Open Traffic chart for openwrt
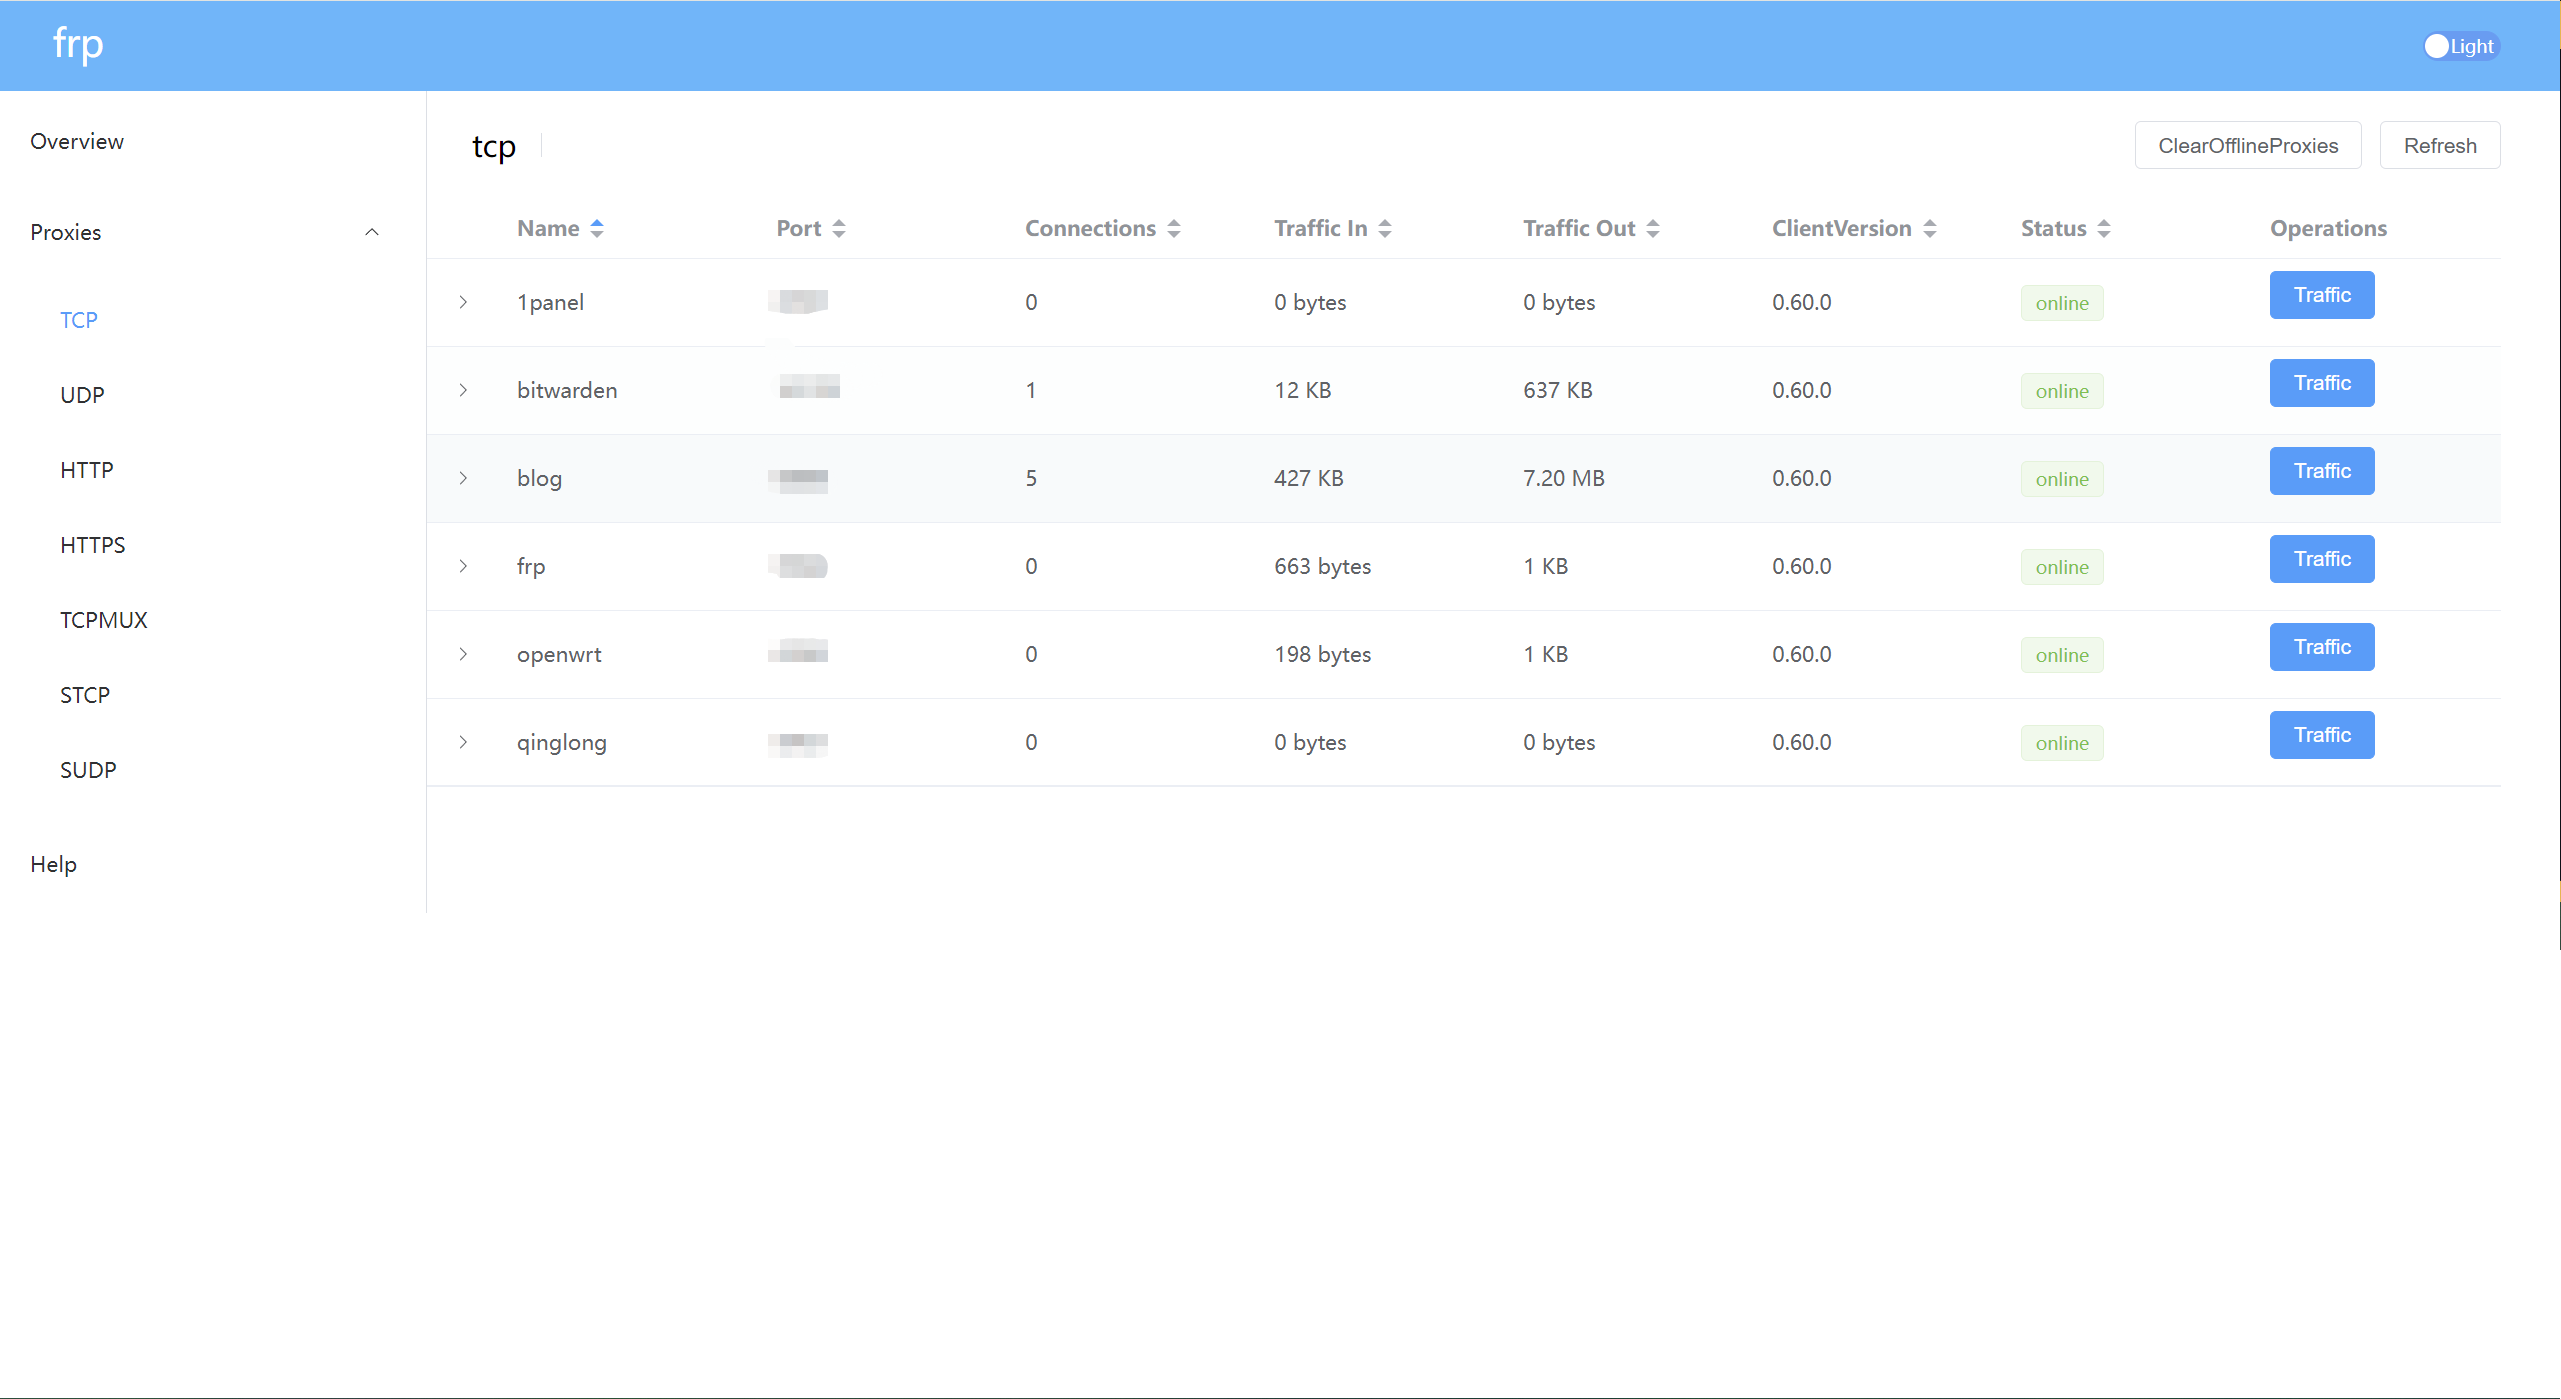The height and width of the screenshot is (1399, 2561). click(x=2321, y=647)
